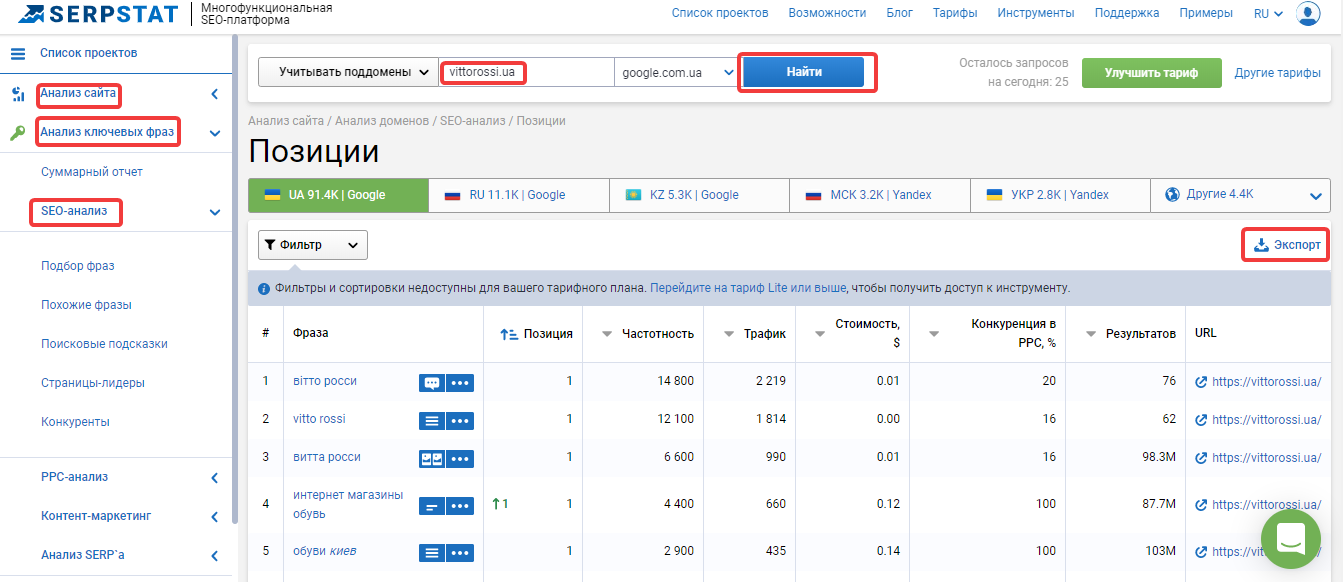Click SERP features icon in 'вітто росси' row
Image resolution: width=1343 pixels, height=582 pixels.
click(431, 382)
